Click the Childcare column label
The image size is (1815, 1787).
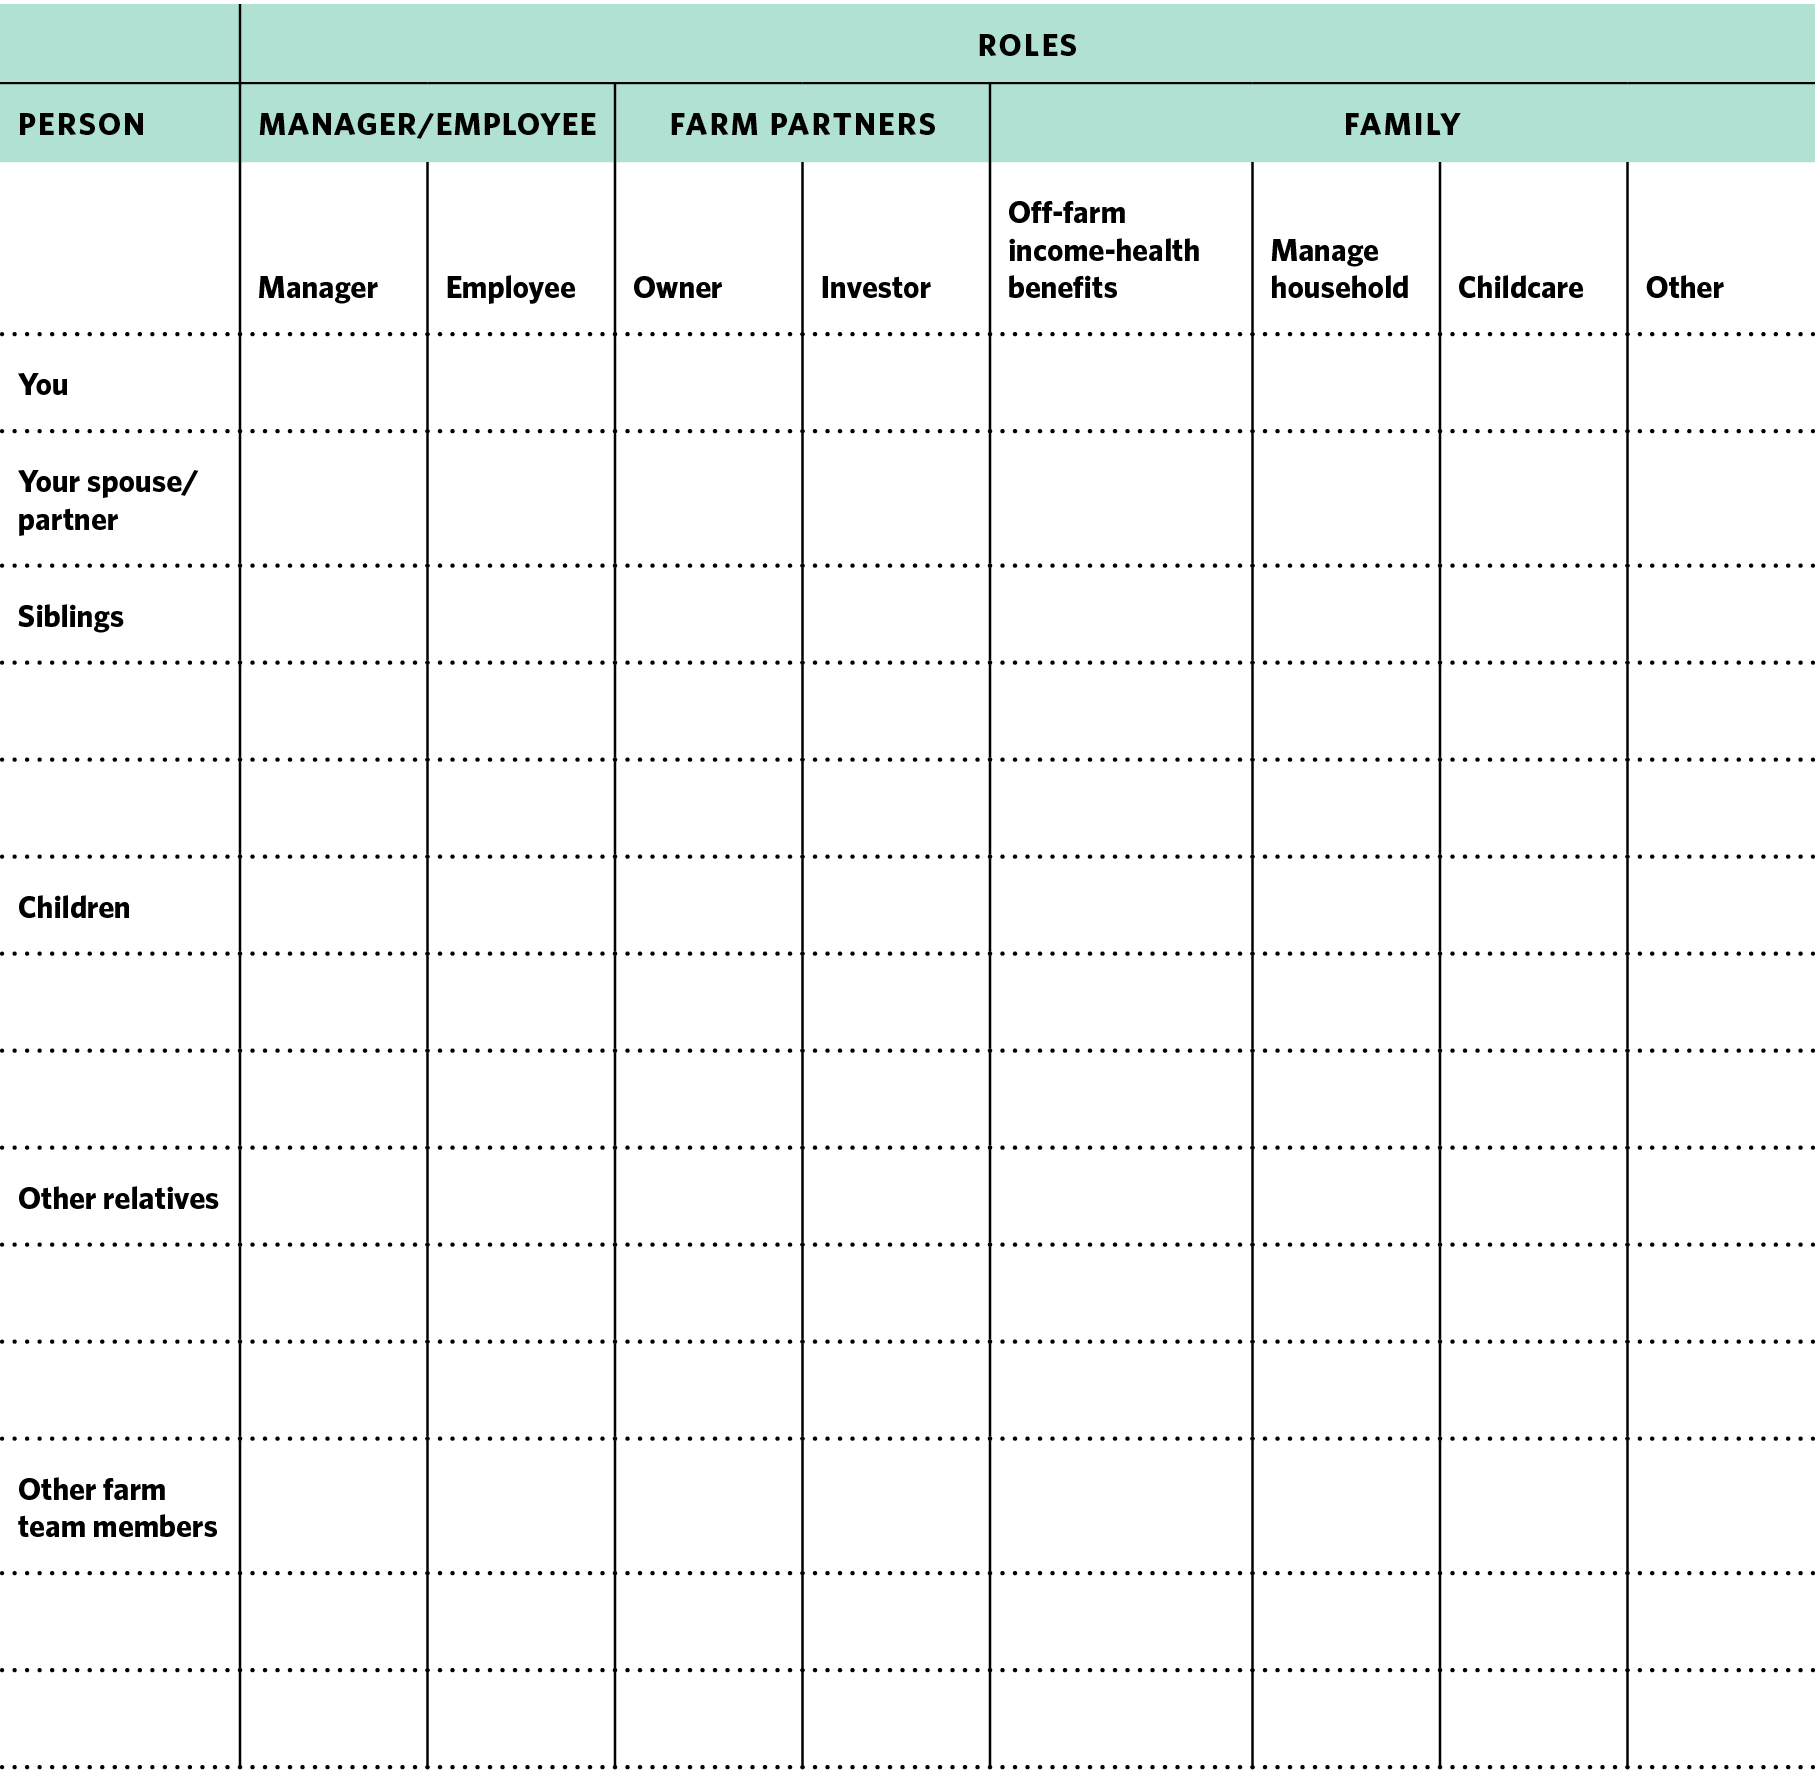pyautogui.click(x=1520, y=288)
